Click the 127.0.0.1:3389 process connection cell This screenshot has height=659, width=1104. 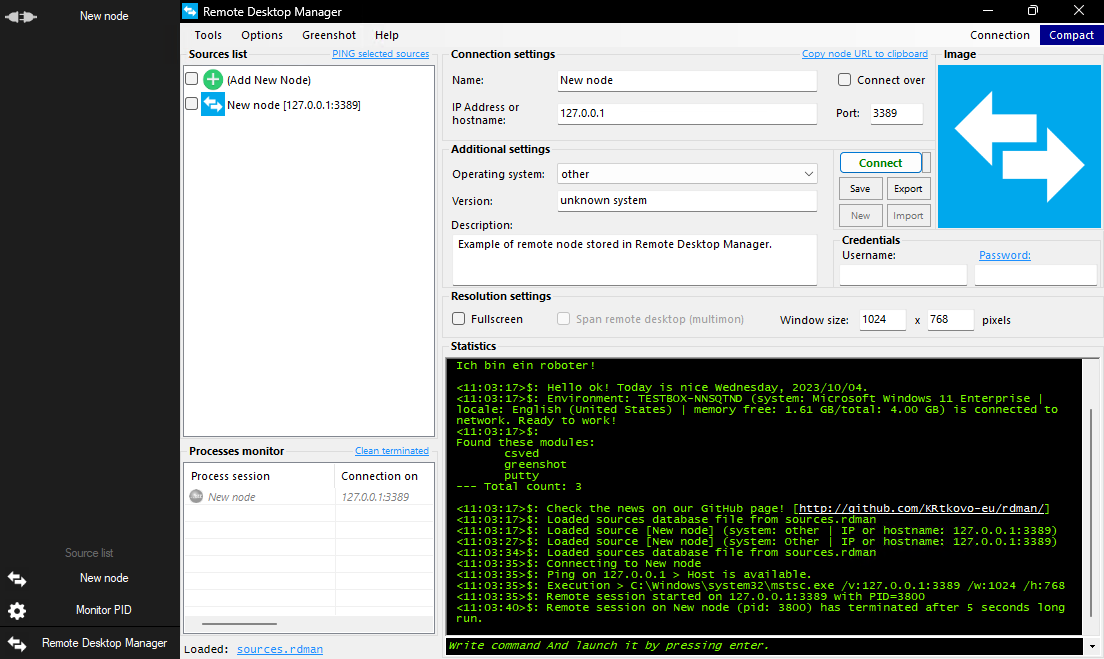[375, 497]
